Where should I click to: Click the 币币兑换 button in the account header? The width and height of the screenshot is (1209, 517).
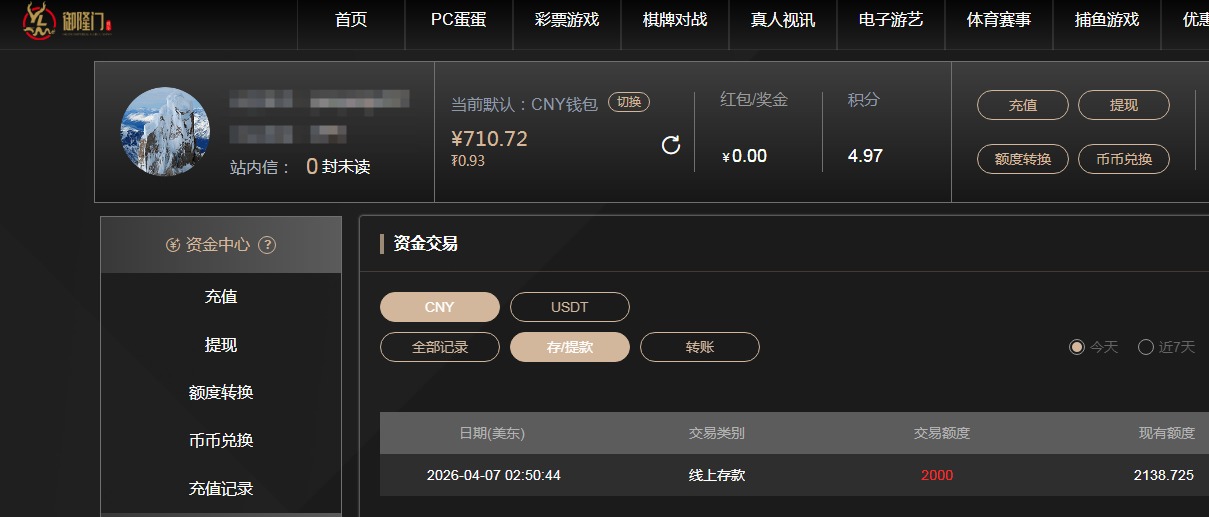tap(1124, 159)
